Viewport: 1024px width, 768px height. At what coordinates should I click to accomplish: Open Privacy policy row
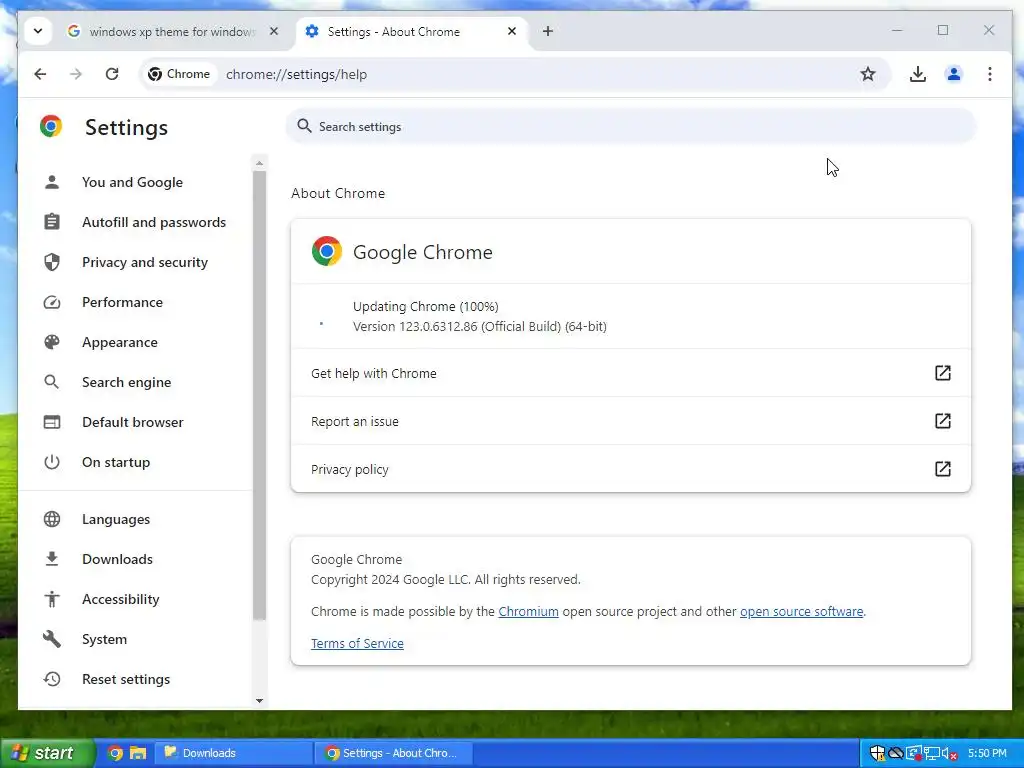pos(631,469)
